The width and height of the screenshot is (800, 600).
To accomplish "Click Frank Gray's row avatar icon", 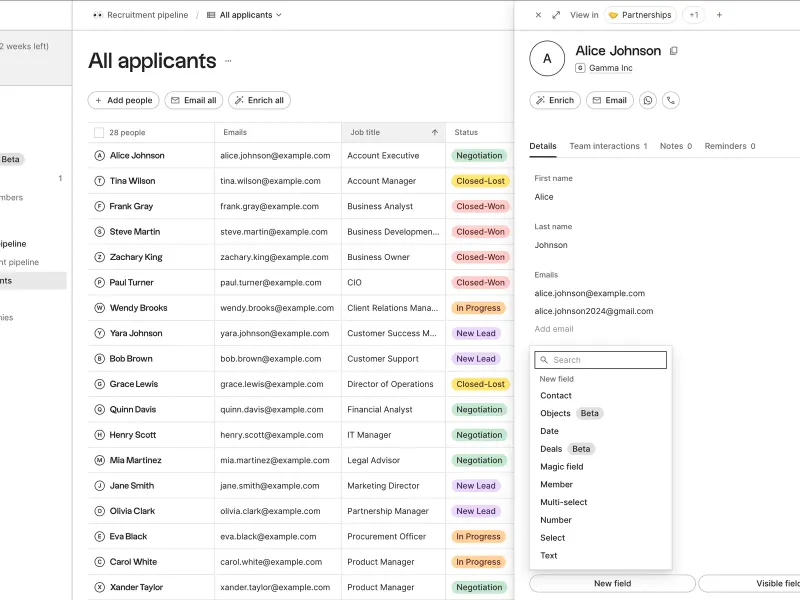I will tap(100, 207).
